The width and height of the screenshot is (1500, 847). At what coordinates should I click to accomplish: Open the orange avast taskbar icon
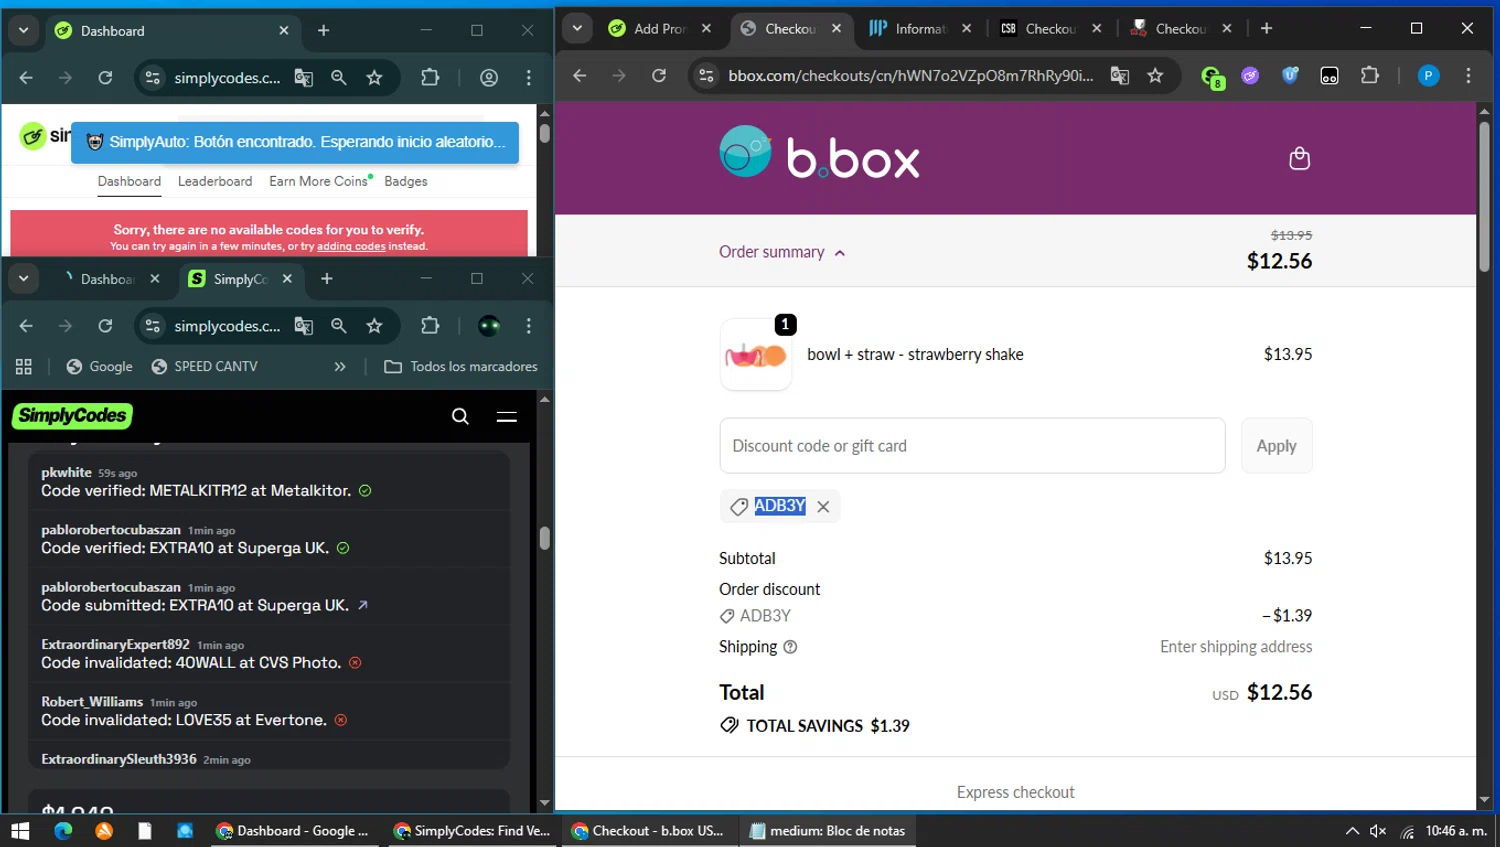tap(104, 831)
